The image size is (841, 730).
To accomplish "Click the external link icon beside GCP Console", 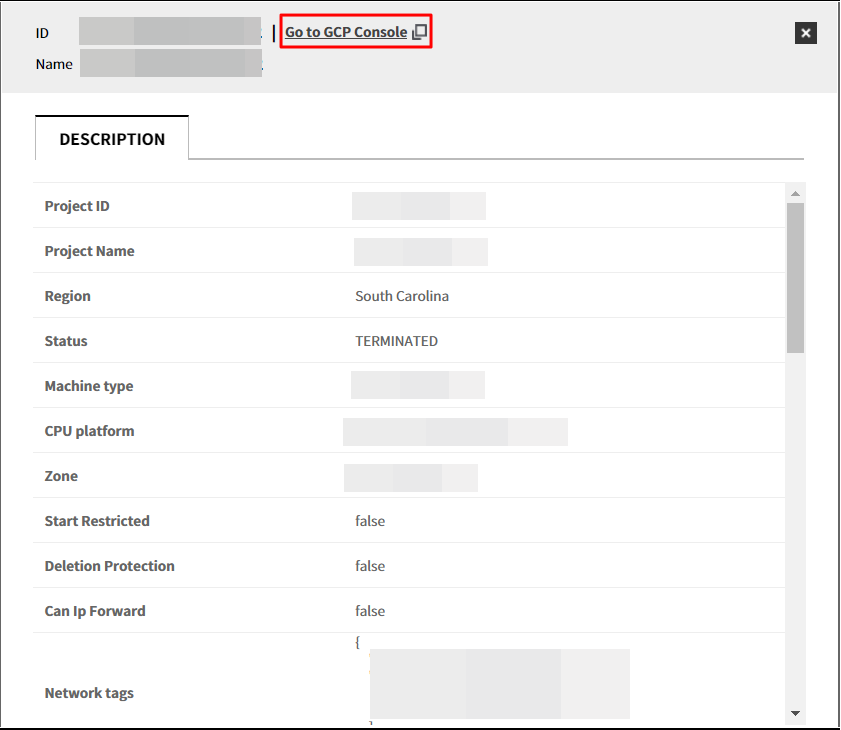I will coord(420,32).
